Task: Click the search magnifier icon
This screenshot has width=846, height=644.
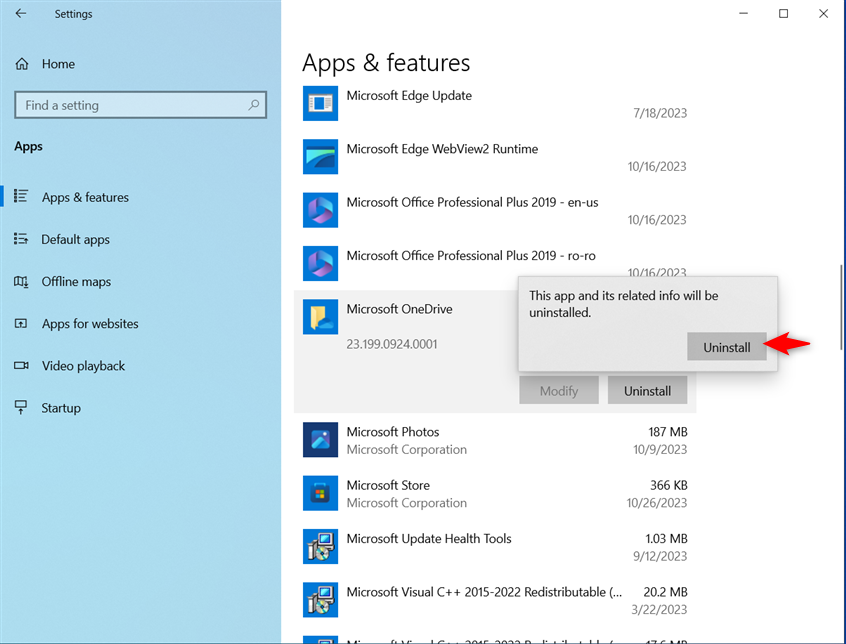Action: click(254, 105)
